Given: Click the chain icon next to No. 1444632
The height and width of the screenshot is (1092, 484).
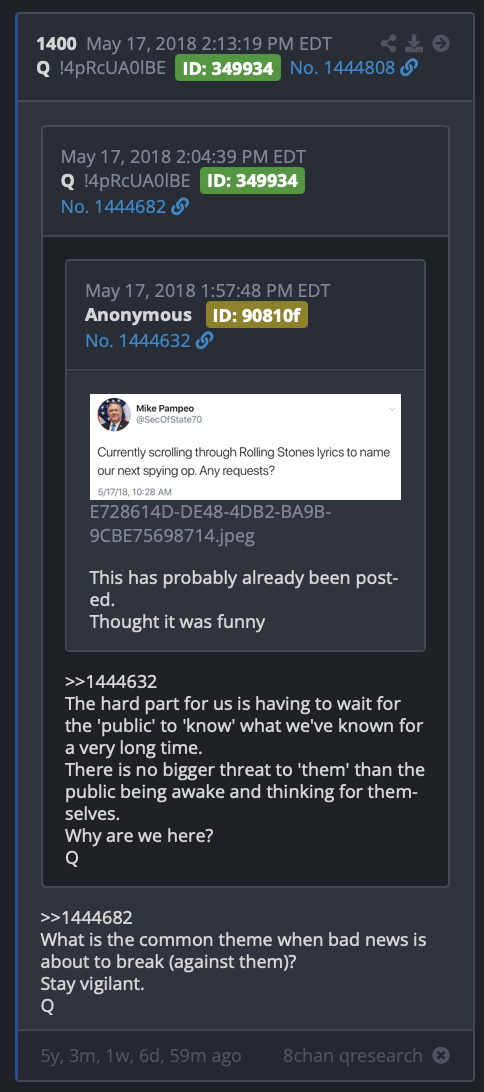Looking at the screenshot, I should (204, 340).
